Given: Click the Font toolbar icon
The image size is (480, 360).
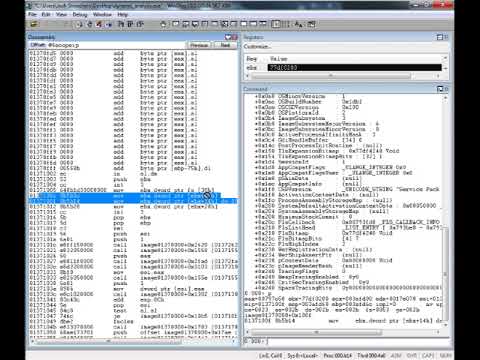Looking at the screenshot, I should (x=299, y=24).
